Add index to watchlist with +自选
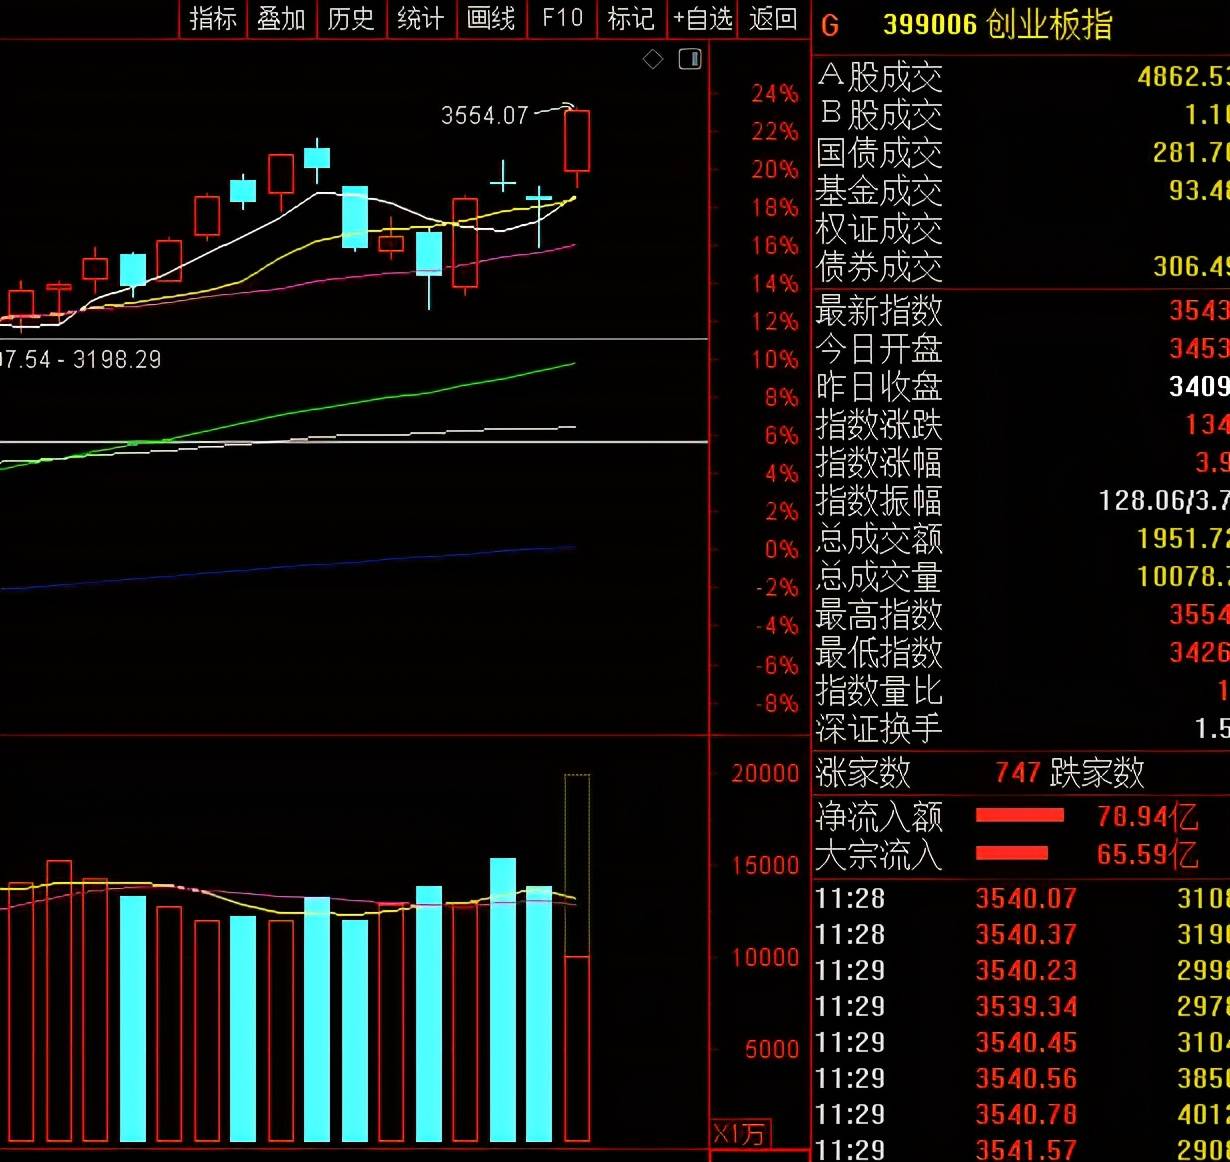The image size is (1230, 1162). pyautogui.click(x=703, y=18)
